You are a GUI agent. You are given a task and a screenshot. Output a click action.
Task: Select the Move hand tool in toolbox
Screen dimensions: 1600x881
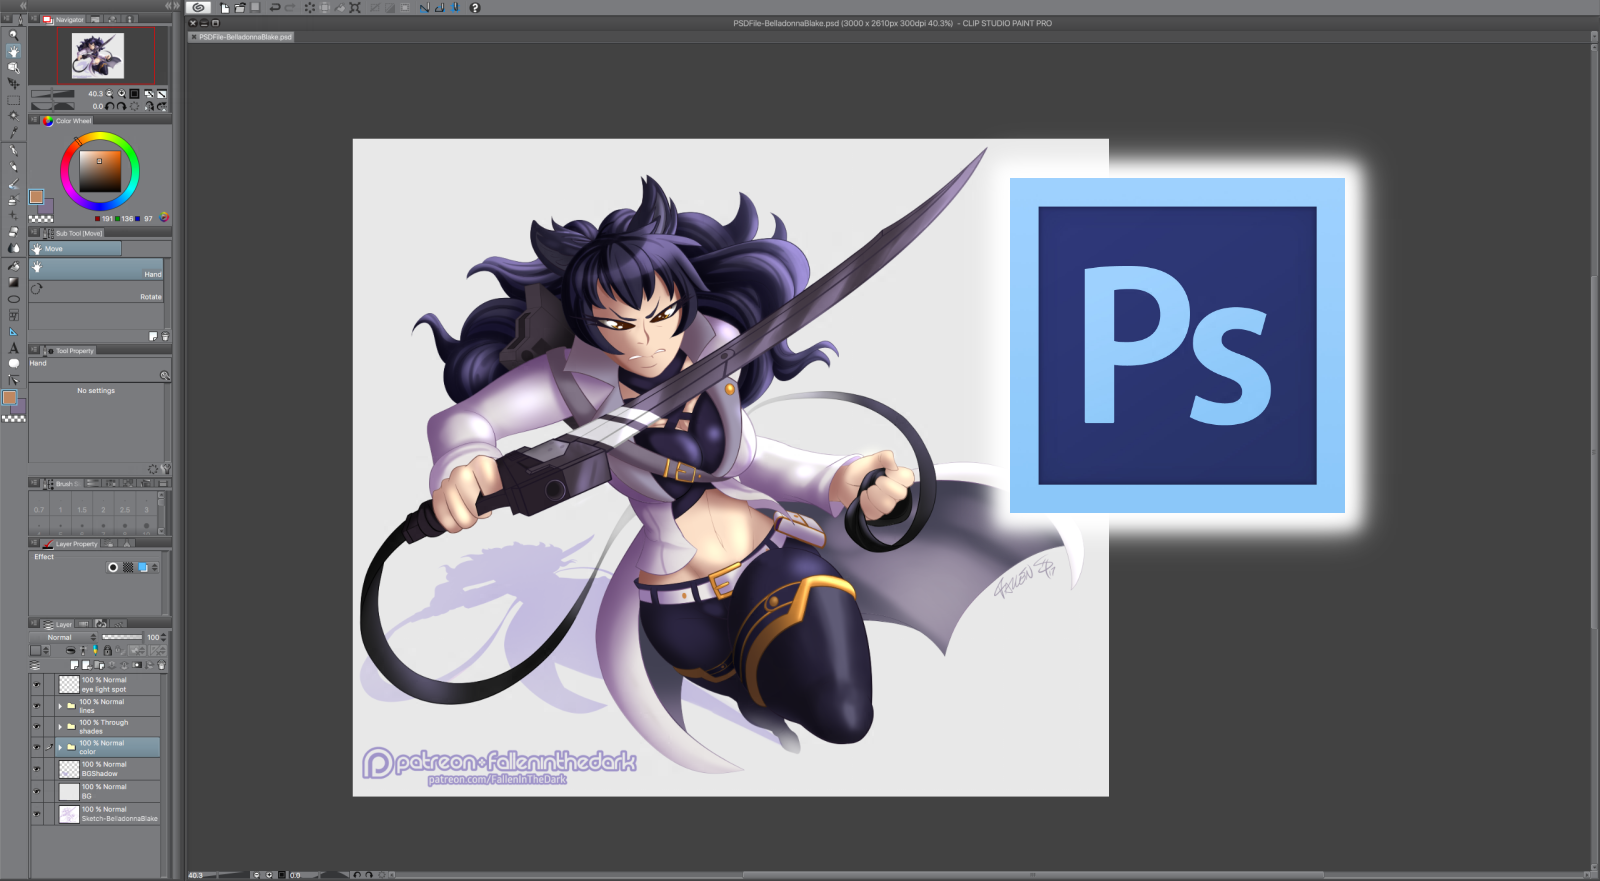13,51
